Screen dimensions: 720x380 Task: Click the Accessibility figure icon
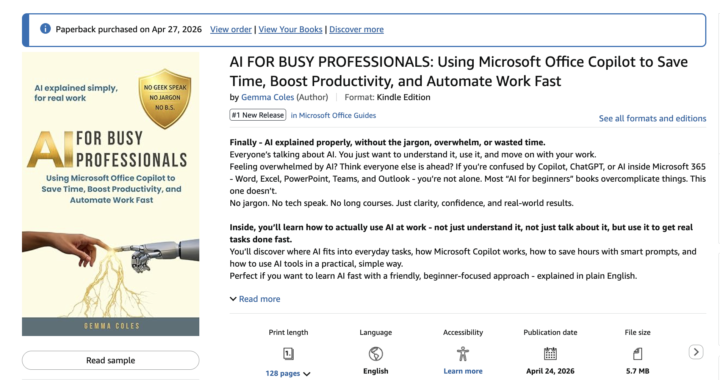(463, 354)
